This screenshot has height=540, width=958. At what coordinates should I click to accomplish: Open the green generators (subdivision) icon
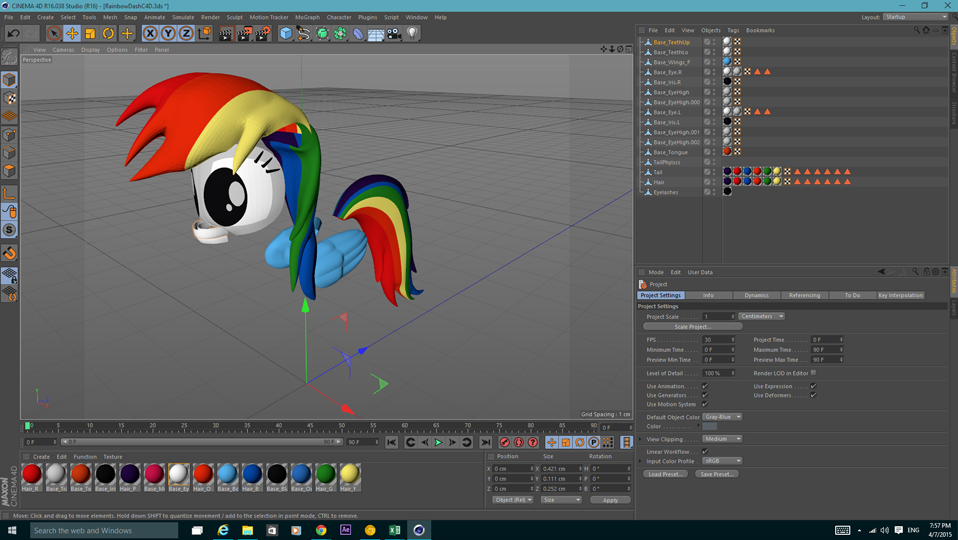tap(322, 34)
